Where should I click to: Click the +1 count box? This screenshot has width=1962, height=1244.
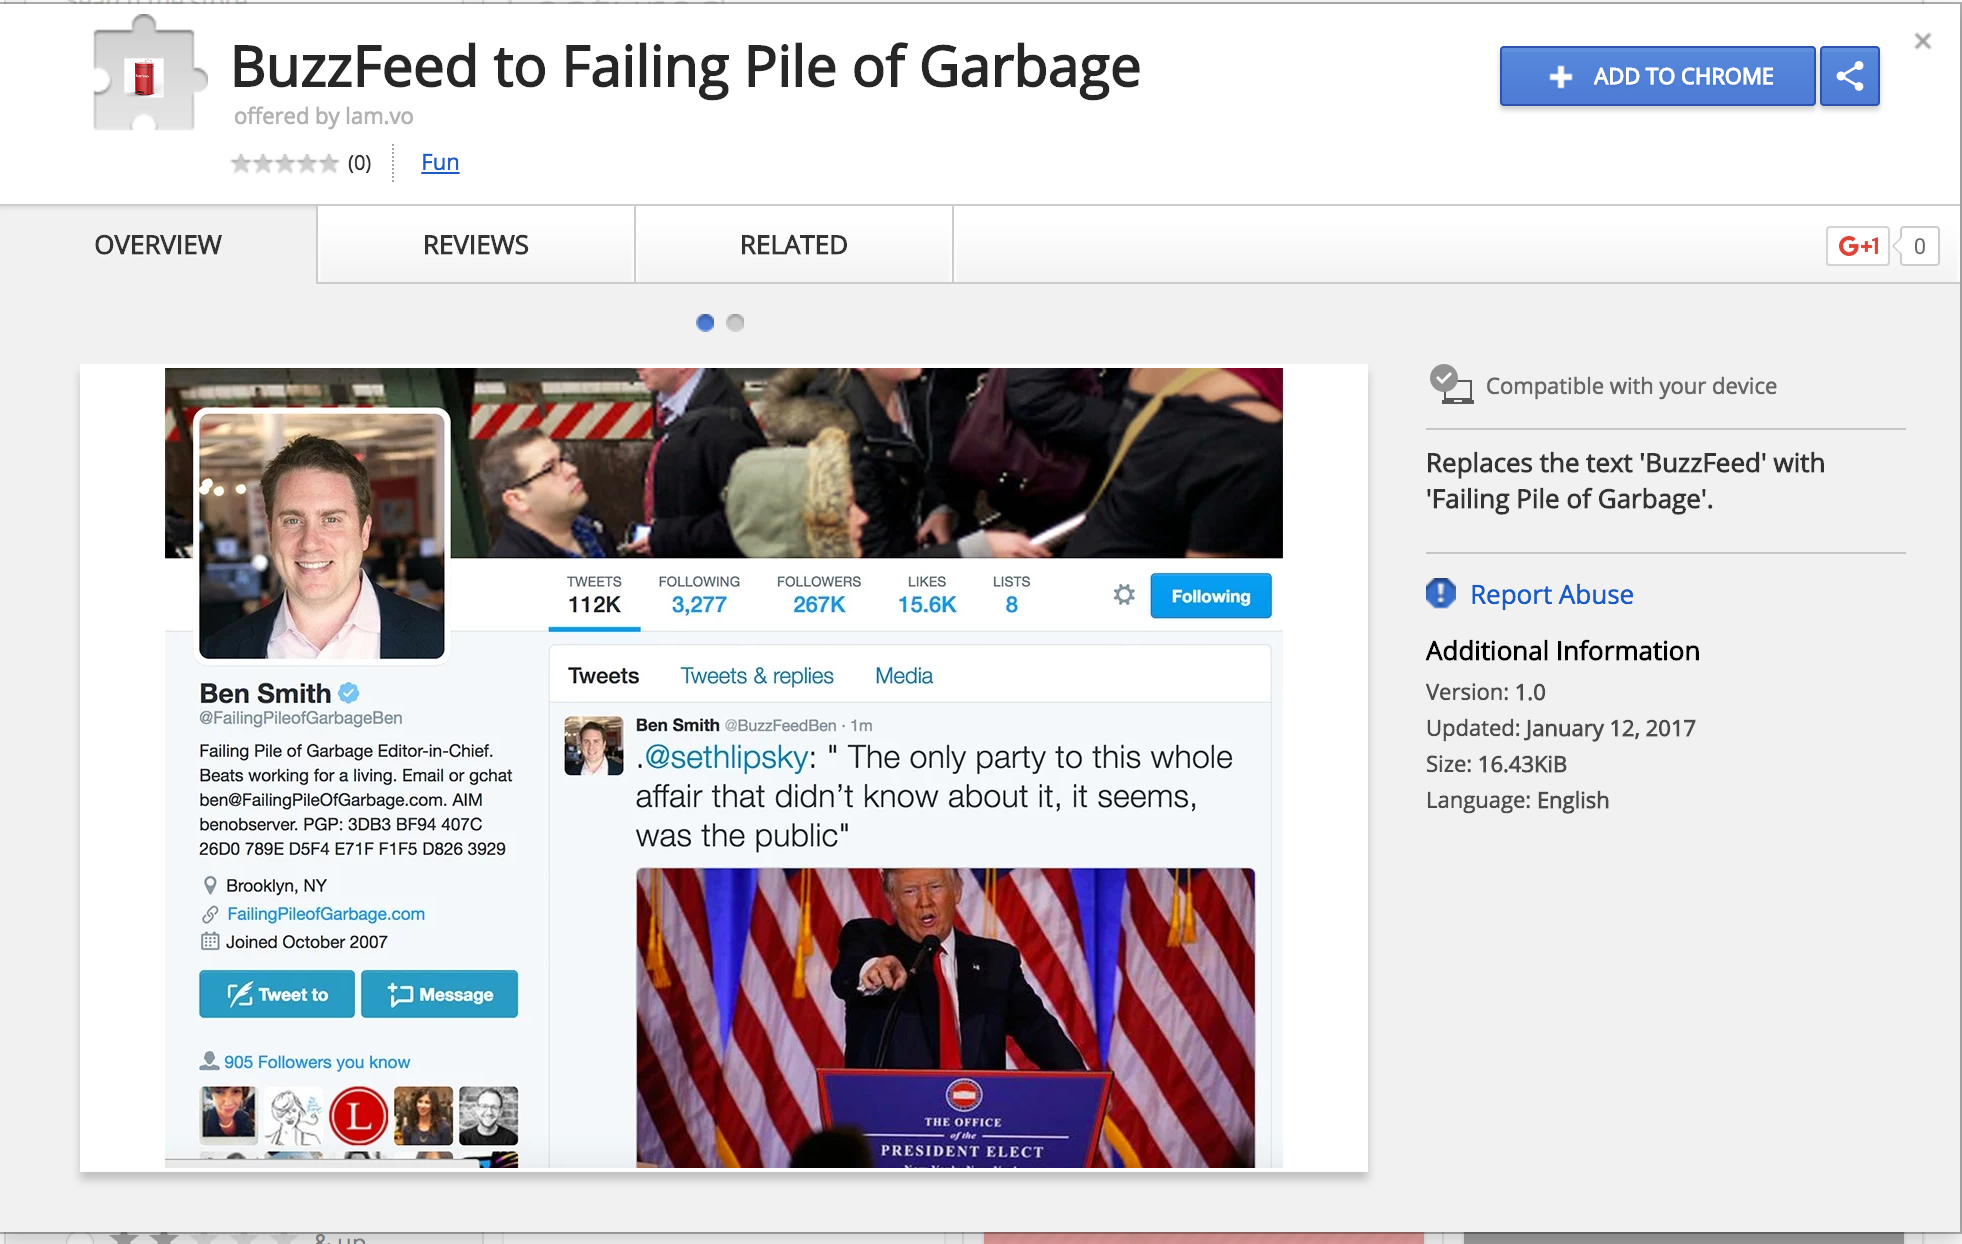(x=1919, y=246)
